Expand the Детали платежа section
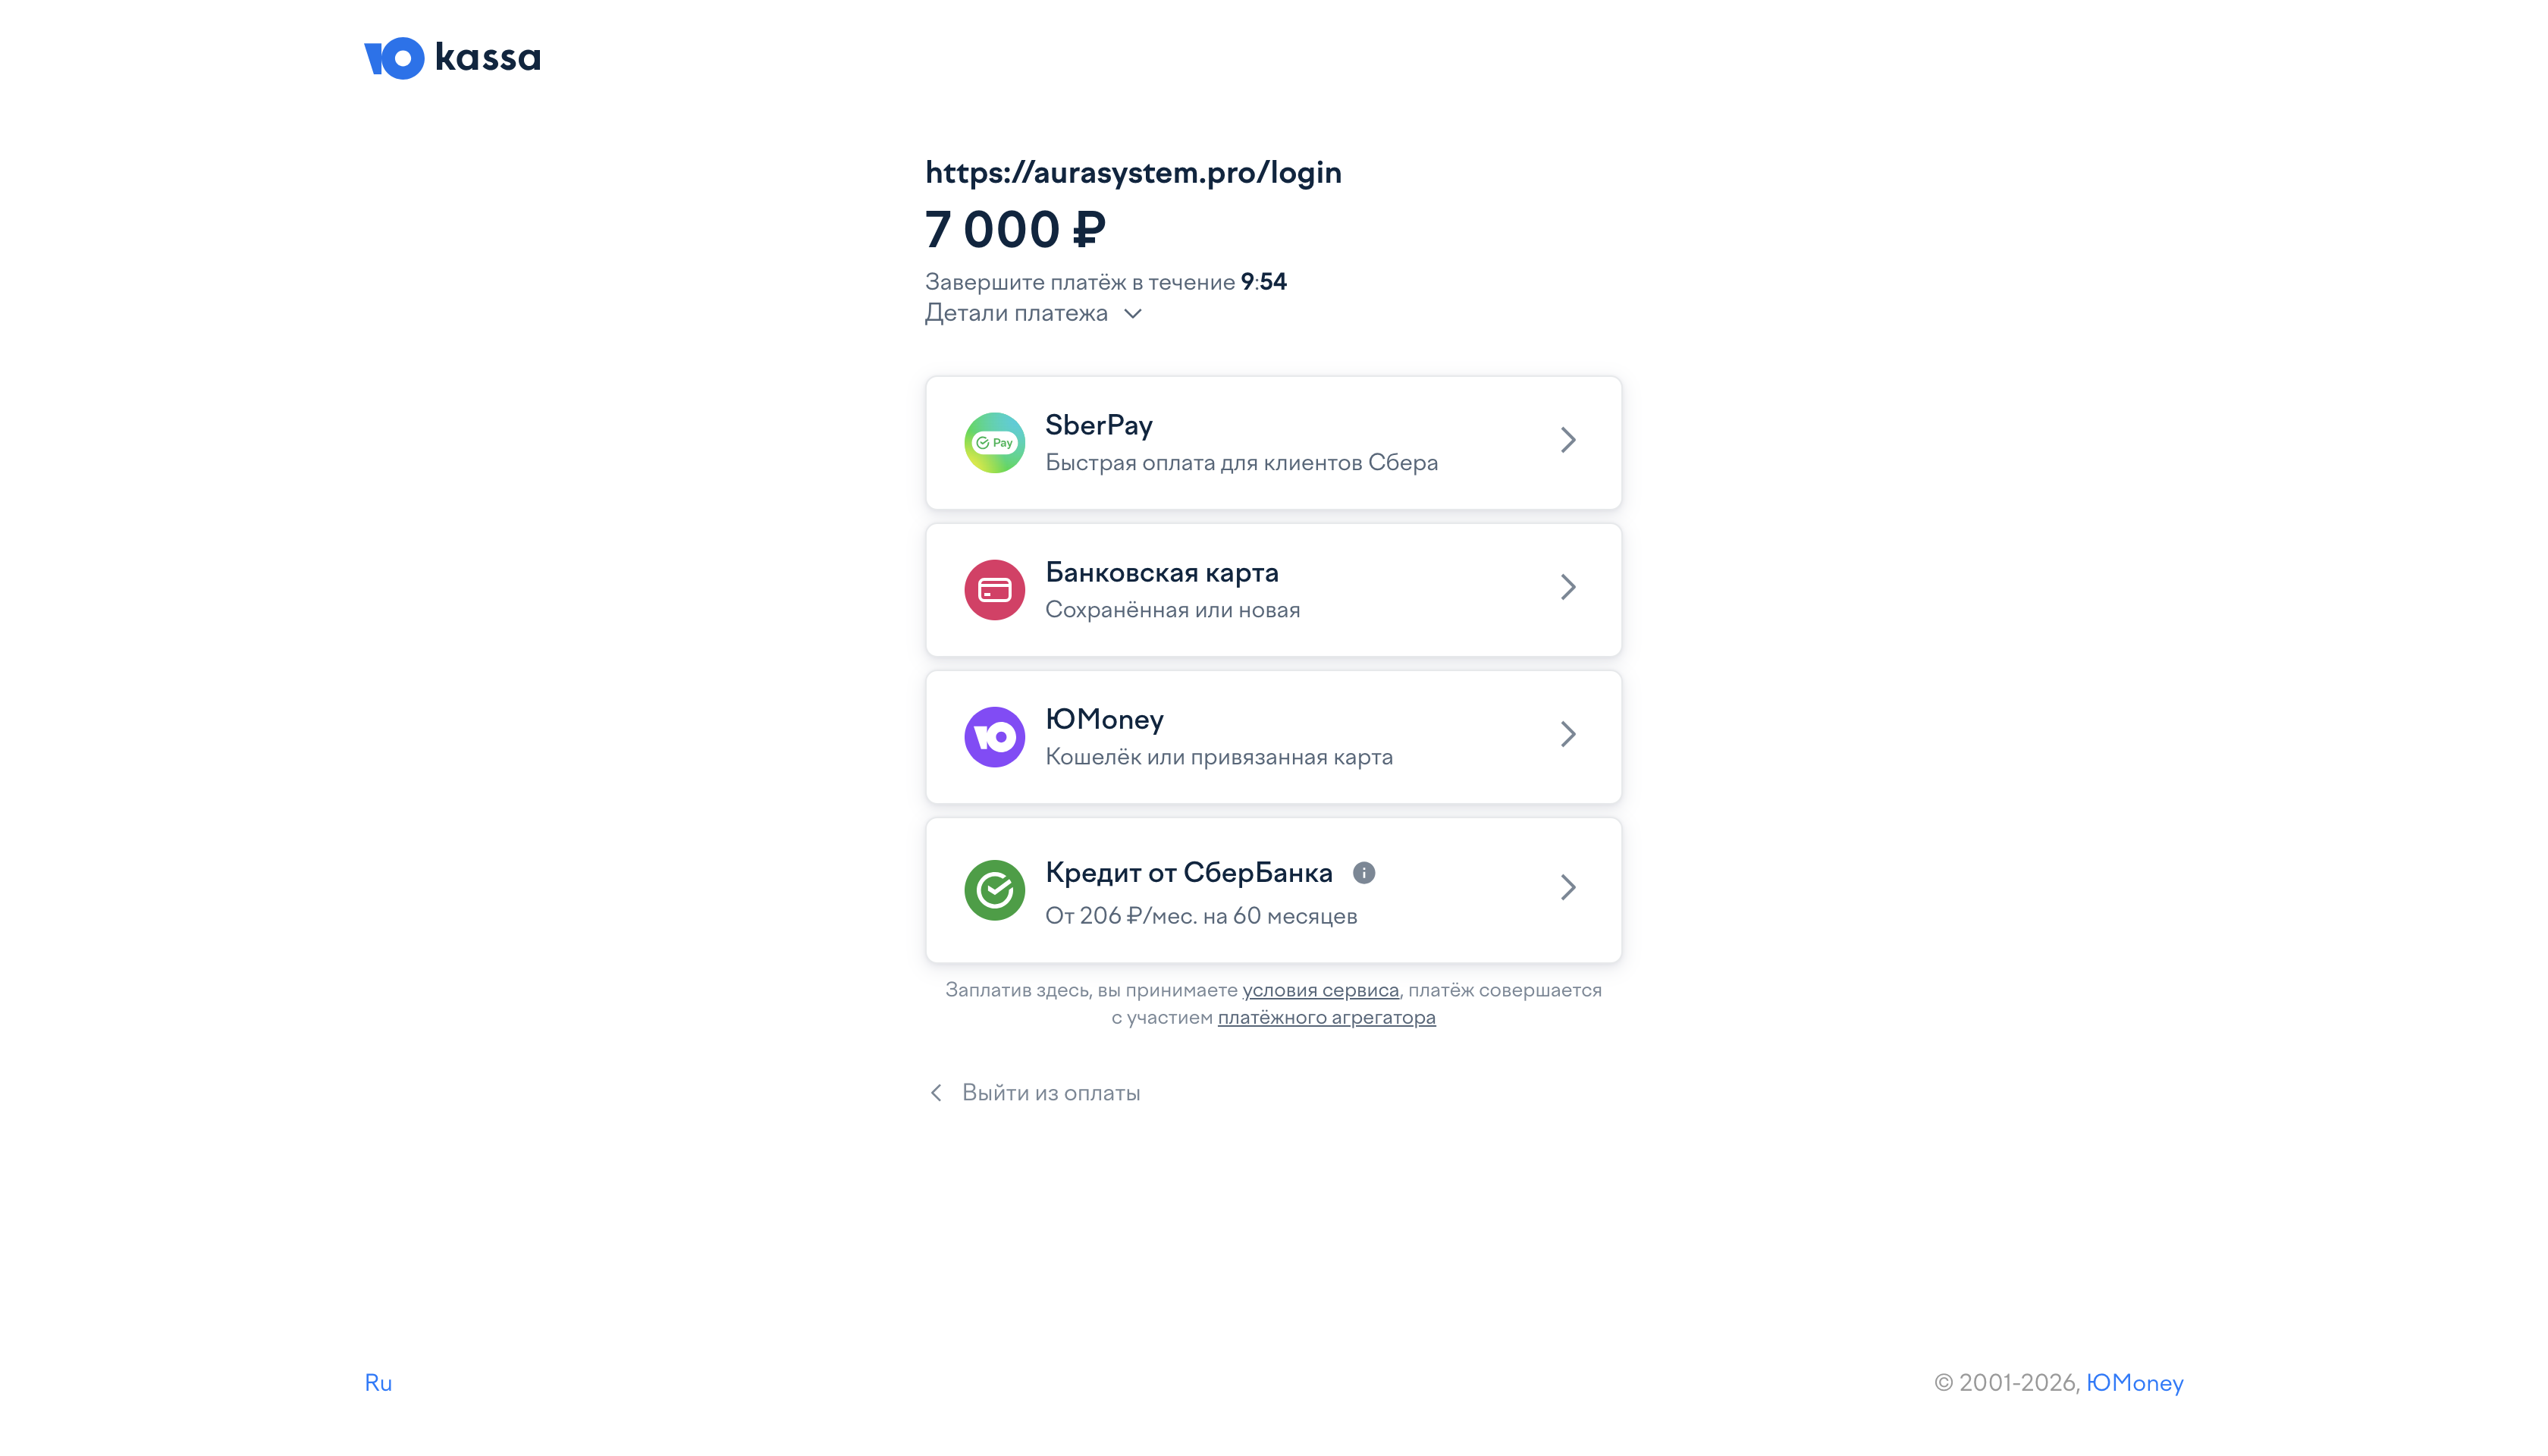Viewport: 2548px width, 1456px height. [1016, 313]
